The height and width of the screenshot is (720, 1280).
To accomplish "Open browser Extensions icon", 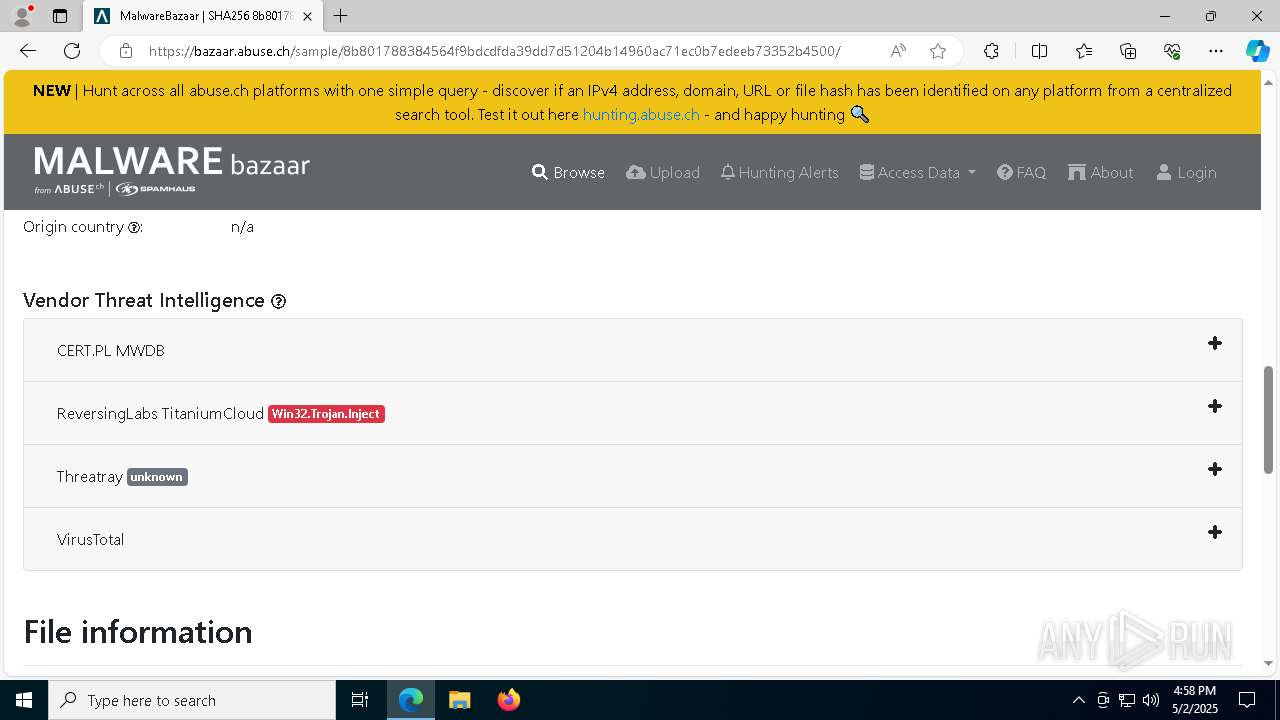I will pyautogui.click(x=991, y=51).
